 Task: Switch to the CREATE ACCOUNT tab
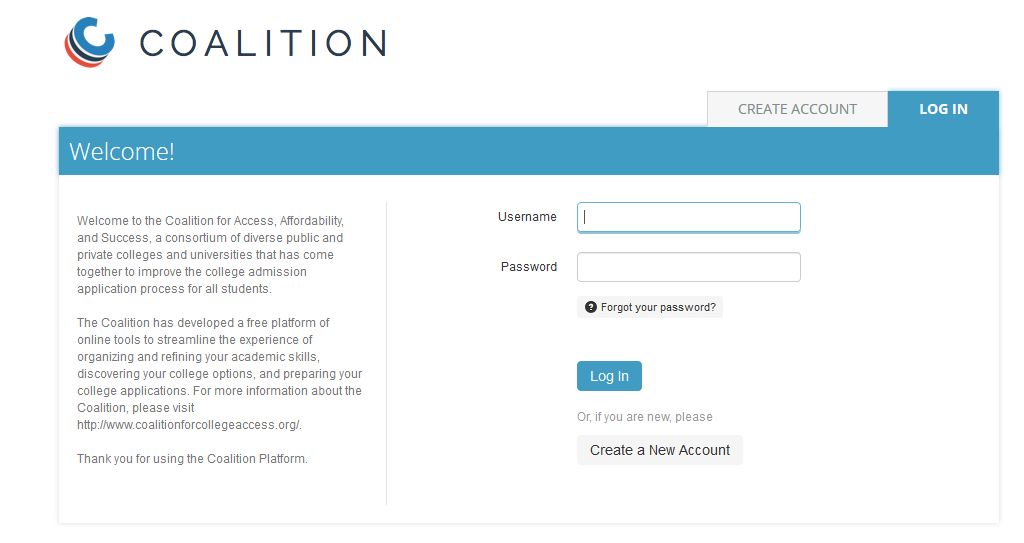(x=797, y=109)
